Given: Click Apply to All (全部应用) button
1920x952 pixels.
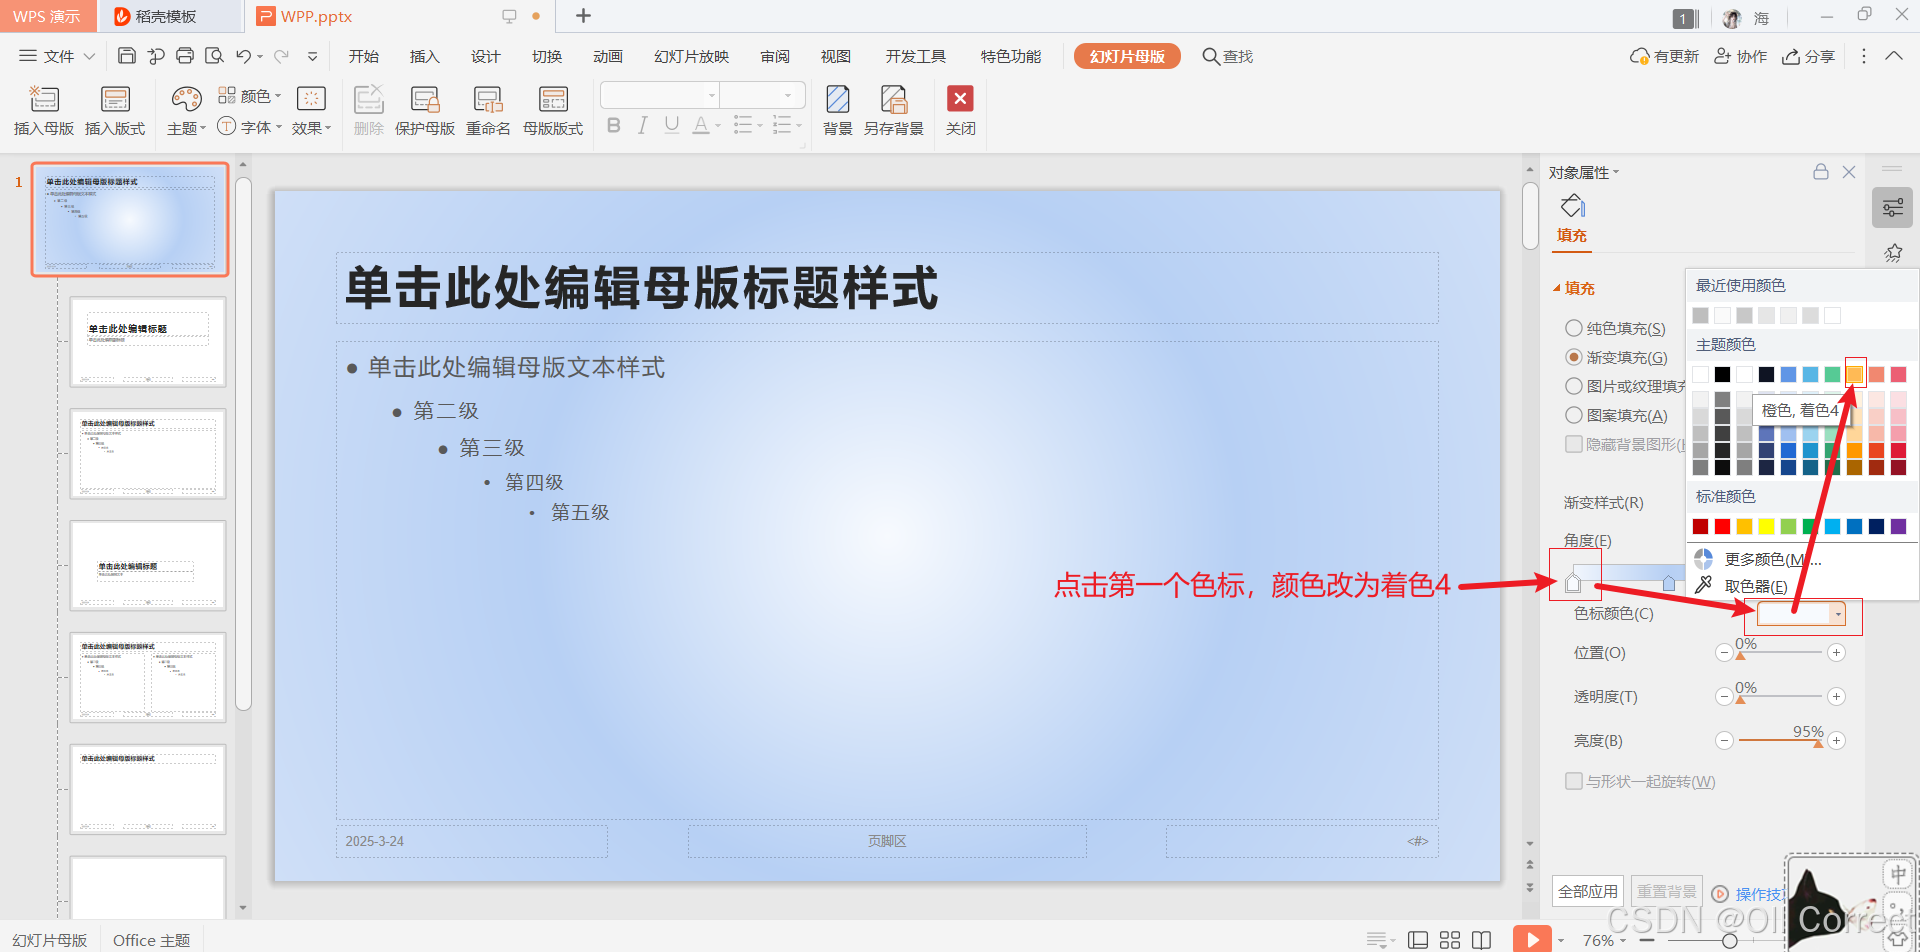Looking at the screenshot, I should [1587, 891].
